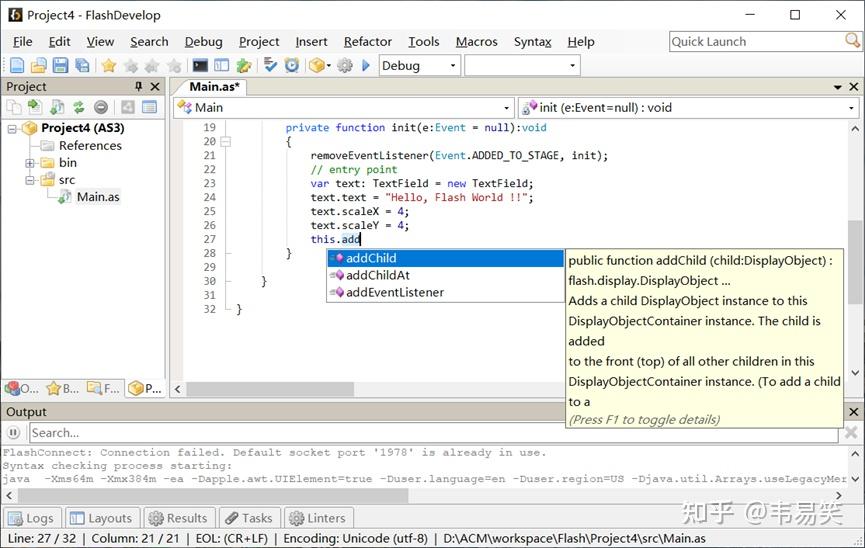Screen dimensions: 865x548
Task: Open the Refactor menu
Action: [x=367, y=41]
